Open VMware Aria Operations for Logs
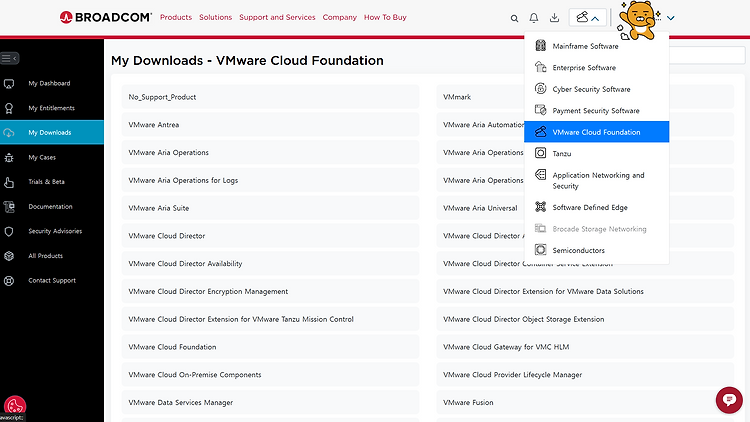Viewport: 750px width, 422px height. (270, 180)
